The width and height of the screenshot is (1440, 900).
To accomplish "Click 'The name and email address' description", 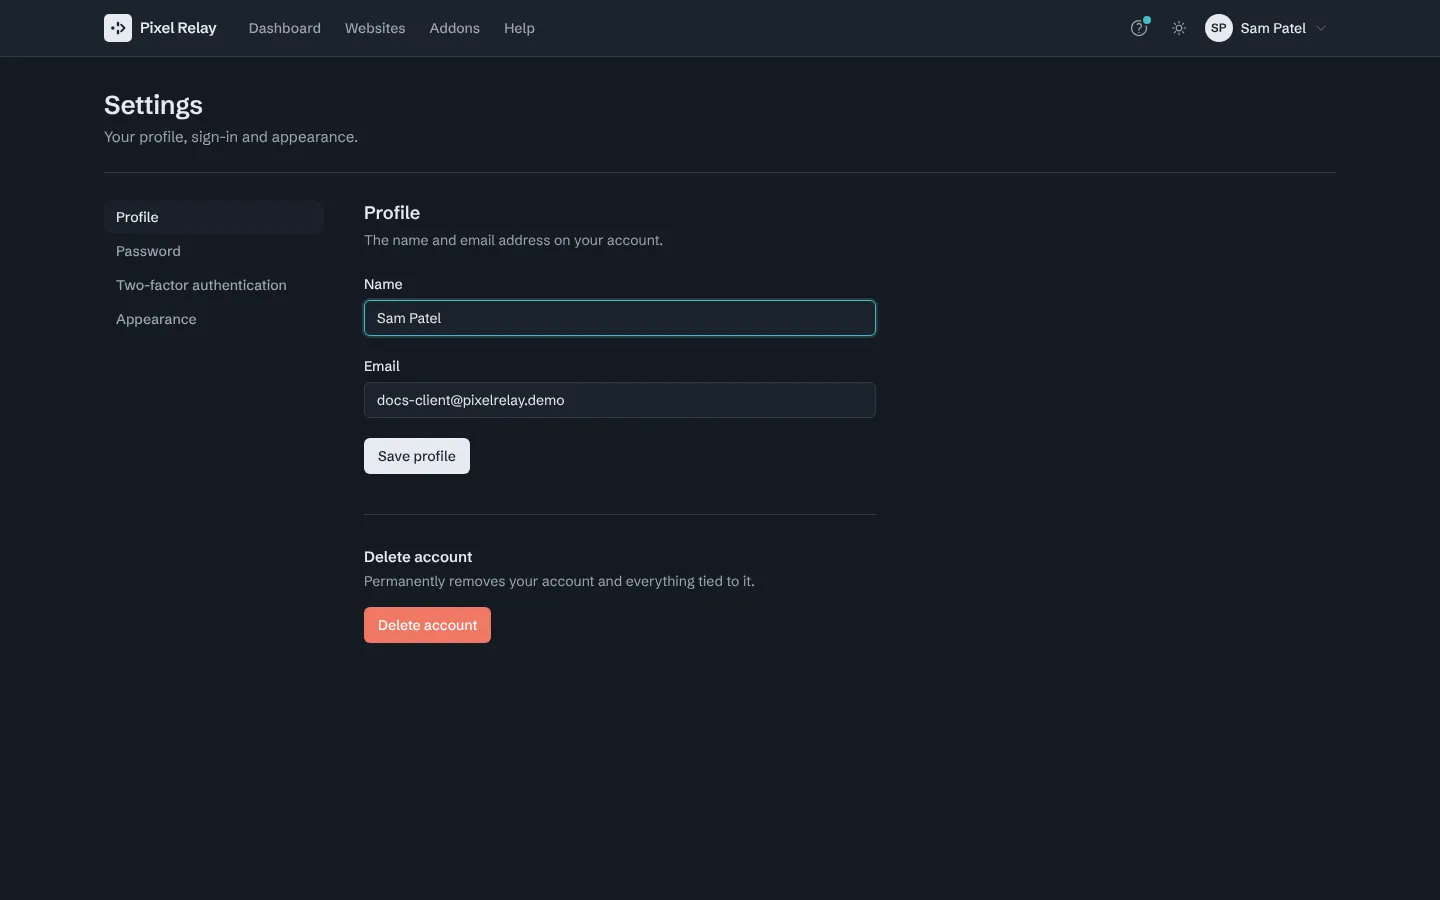I will [x=513, y=240].
